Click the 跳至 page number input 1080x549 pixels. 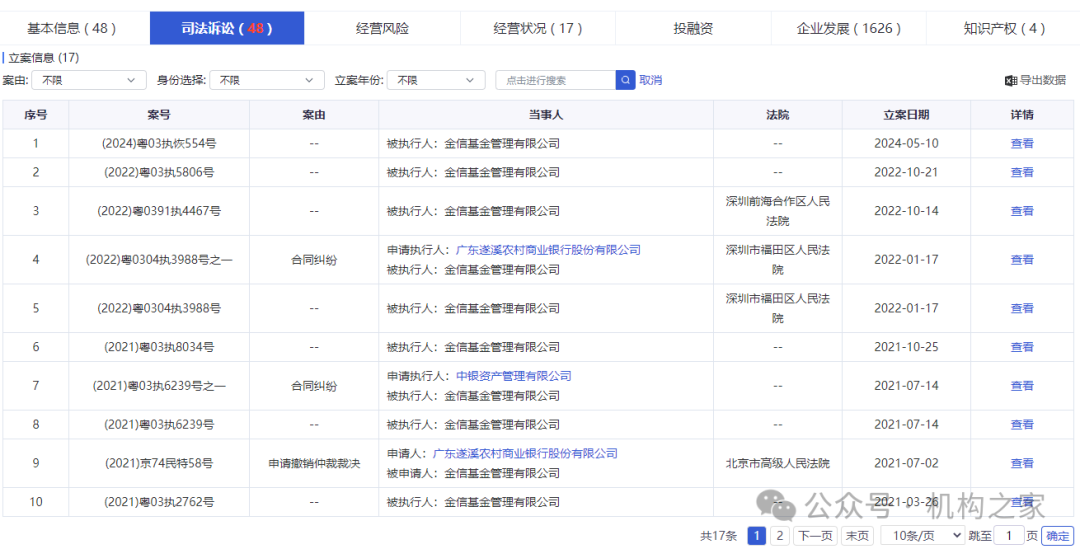[1010, 535]
